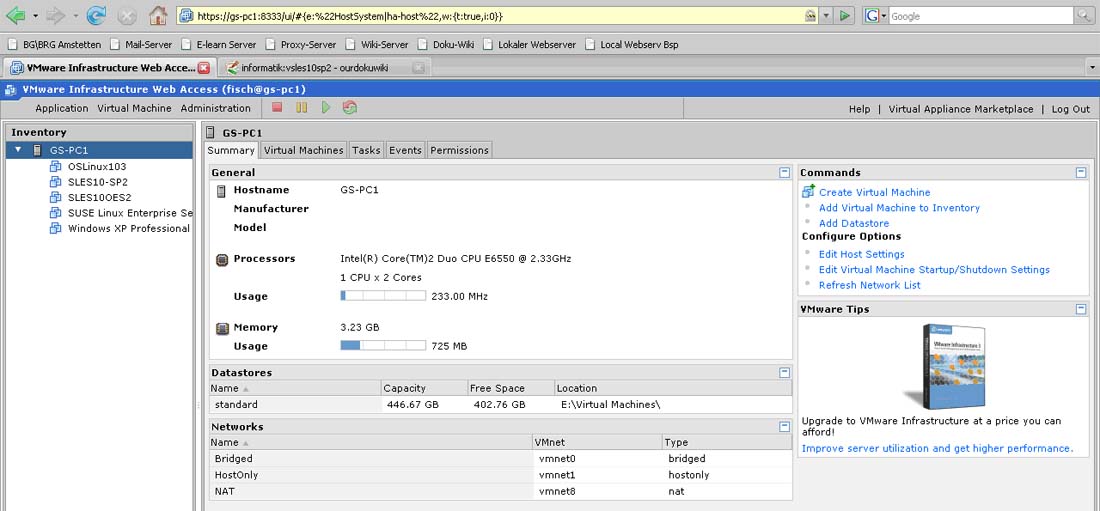Screen dimensions: 1100x511
Task: Open the browser tab list dropdown
Action: pos(1092,68)
